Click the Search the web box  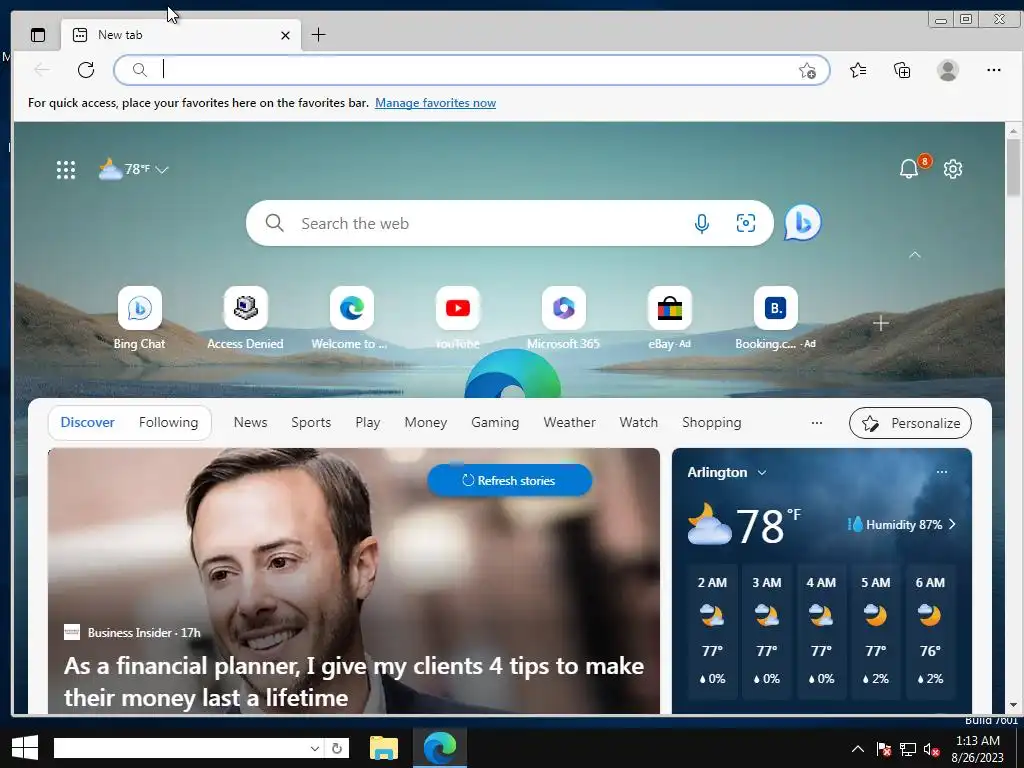coord(509,223)
